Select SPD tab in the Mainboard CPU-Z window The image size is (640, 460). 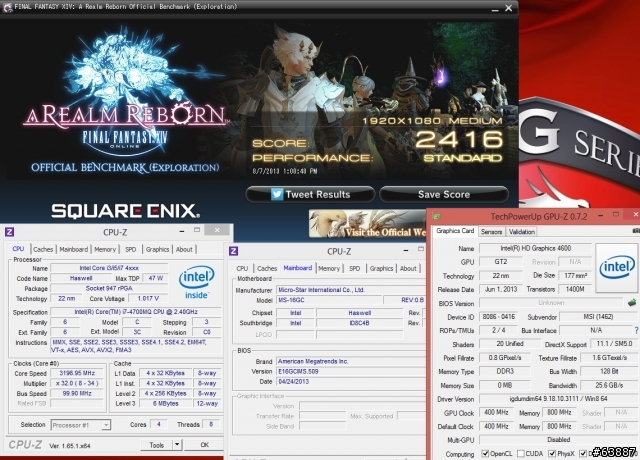coord(355,268)
